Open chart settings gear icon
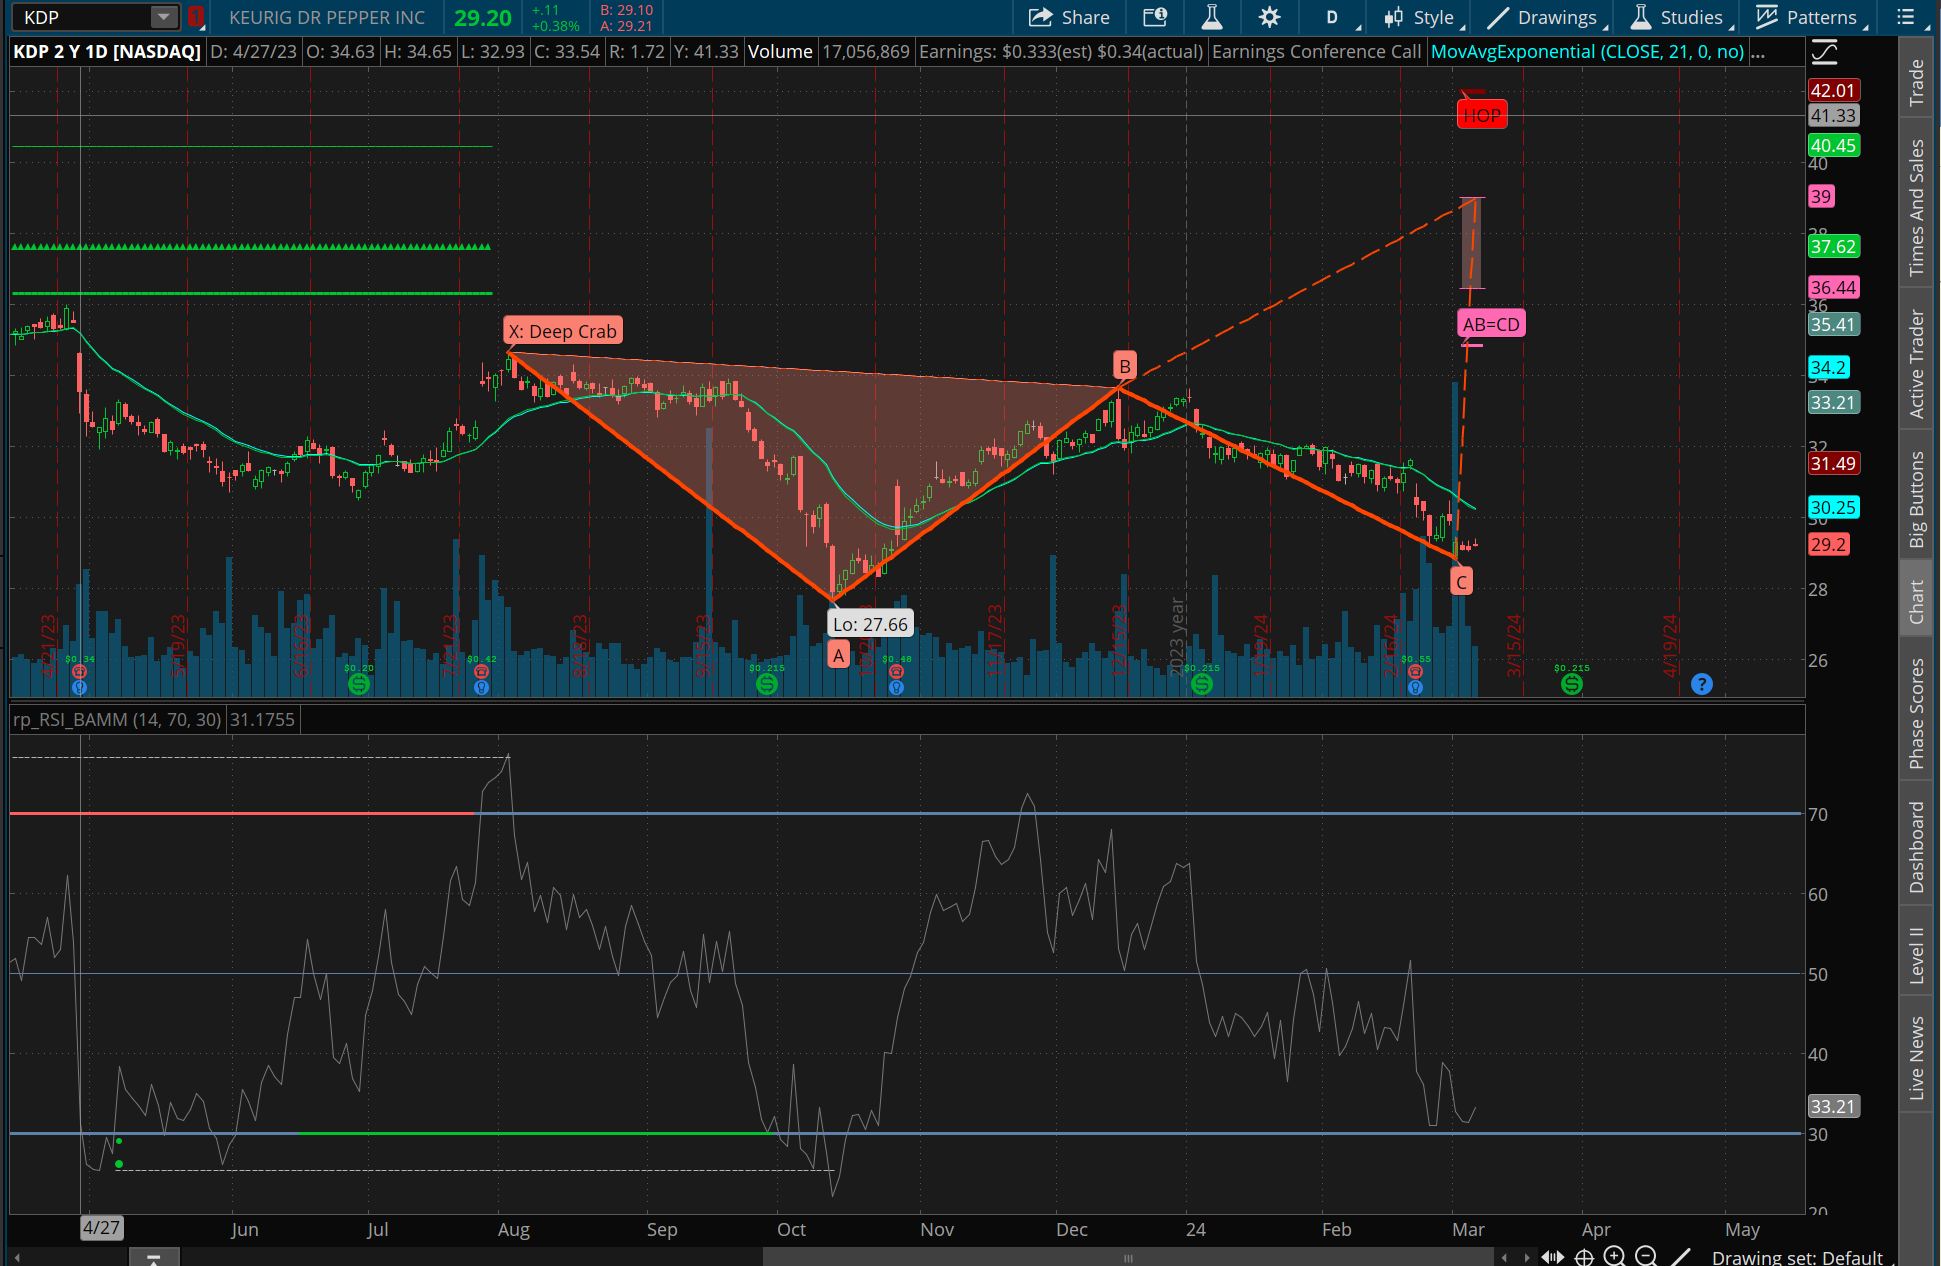1941x1266 pixels. pyautogui.click(x=1269, y=17)
